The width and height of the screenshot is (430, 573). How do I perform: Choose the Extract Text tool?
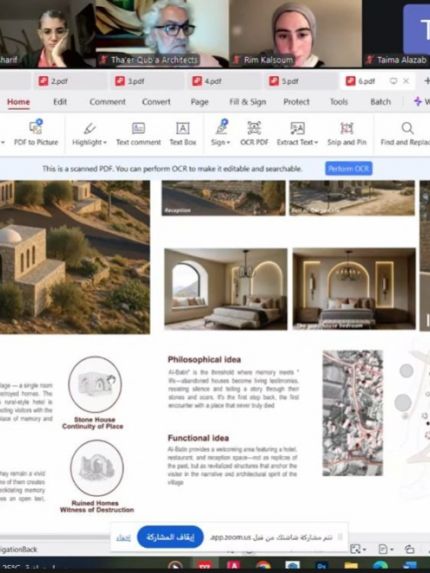297,134
